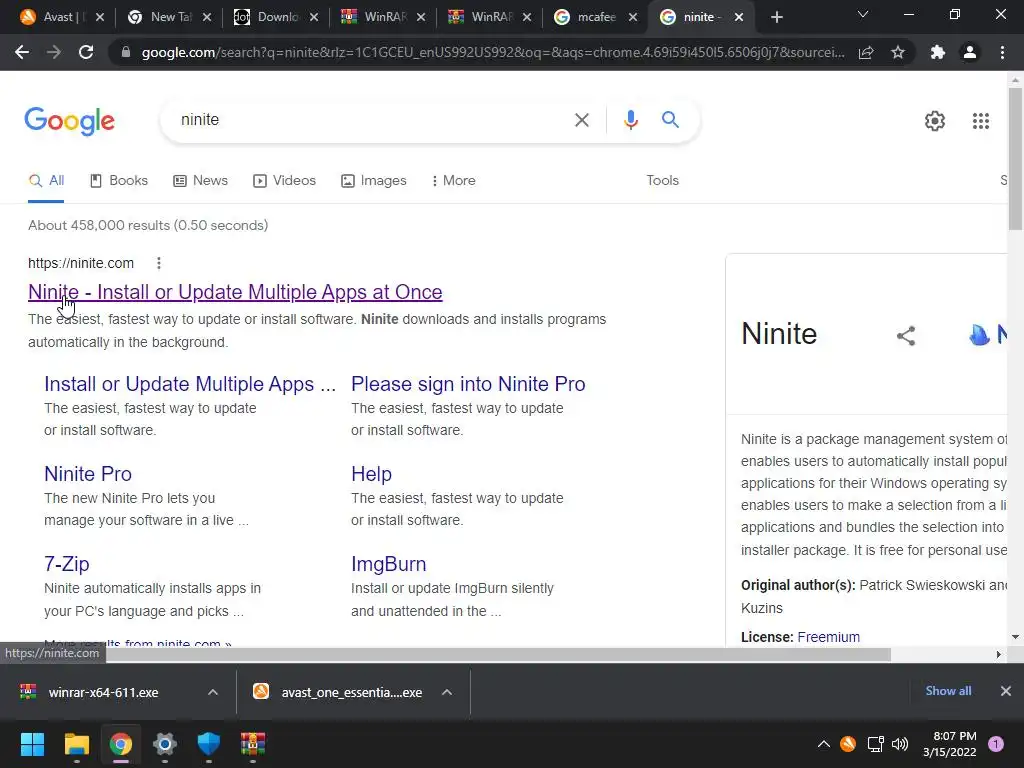Reload the current page
1024x768 pixels.
(86, 52)
